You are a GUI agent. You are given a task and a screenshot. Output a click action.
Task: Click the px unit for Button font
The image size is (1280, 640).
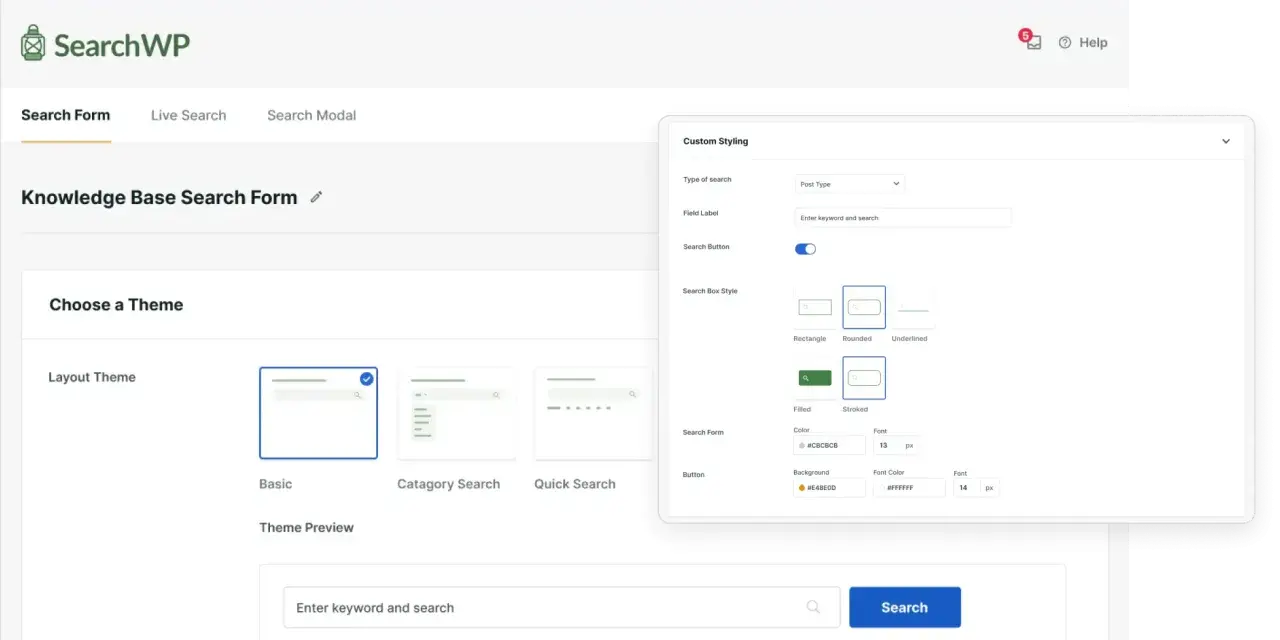tap(989, 488)
